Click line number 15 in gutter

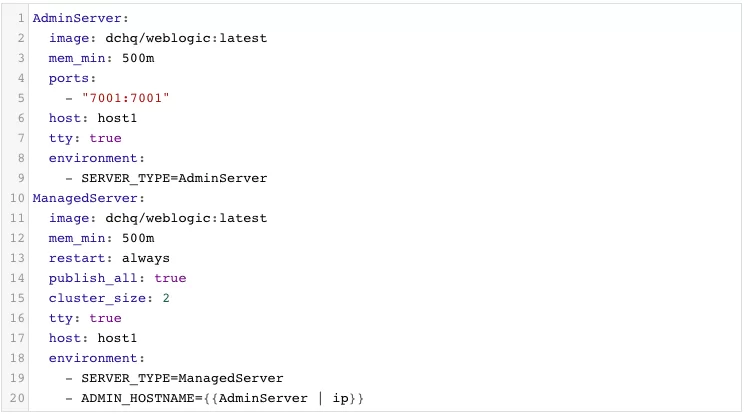coord(17,298)
